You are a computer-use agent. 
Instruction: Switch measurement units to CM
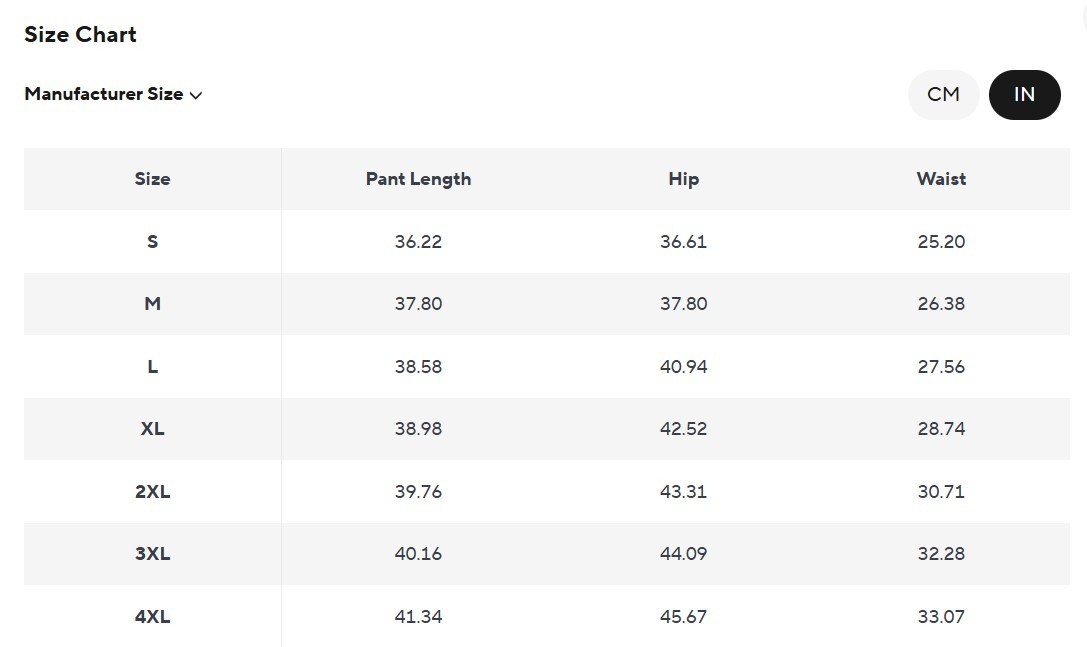(x=943, y=94)
